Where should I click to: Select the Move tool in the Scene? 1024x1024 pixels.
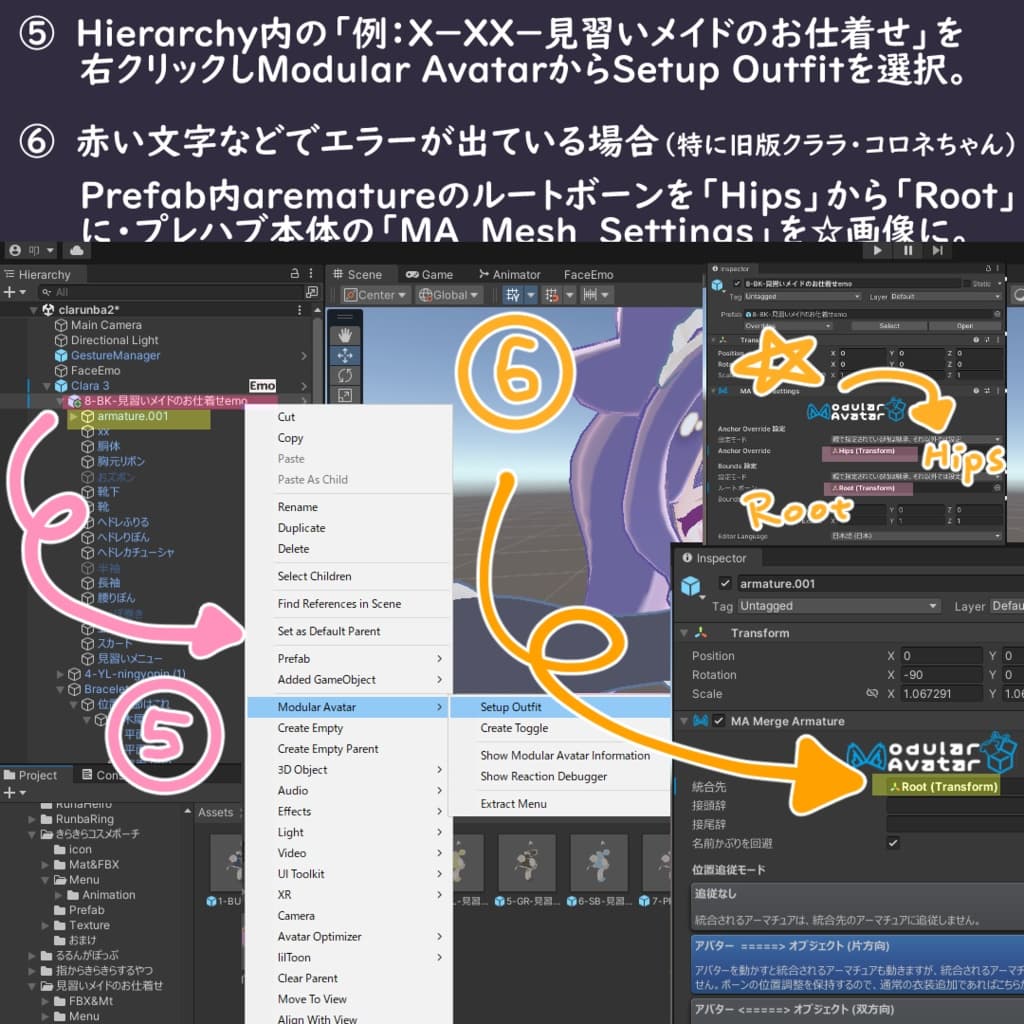345,356
